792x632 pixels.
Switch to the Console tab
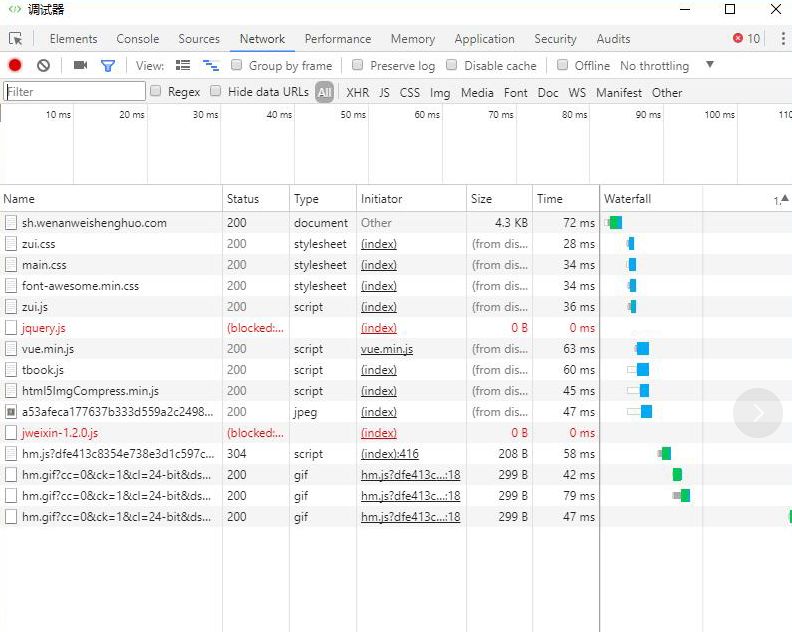point(138,39)
